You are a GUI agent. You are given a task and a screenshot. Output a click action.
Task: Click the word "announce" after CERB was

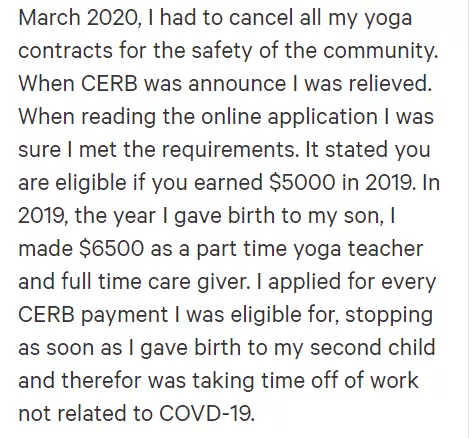click(237, 83)
